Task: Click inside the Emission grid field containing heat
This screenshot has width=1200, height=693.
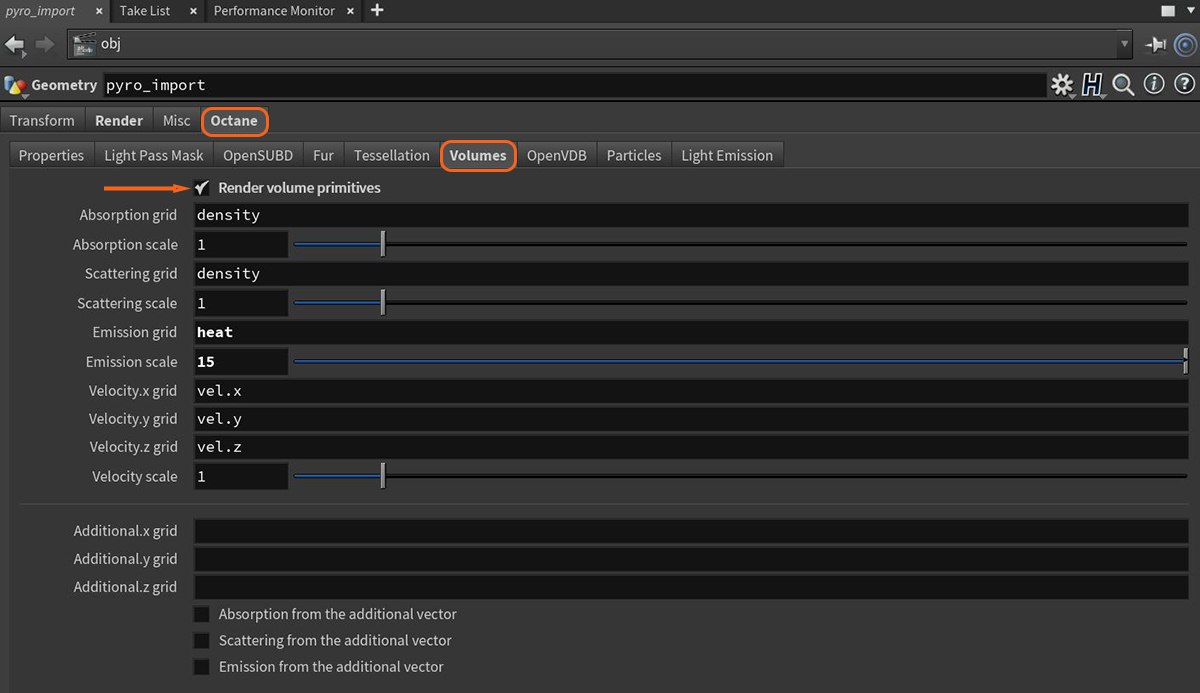Action: (x=400, y=331)
